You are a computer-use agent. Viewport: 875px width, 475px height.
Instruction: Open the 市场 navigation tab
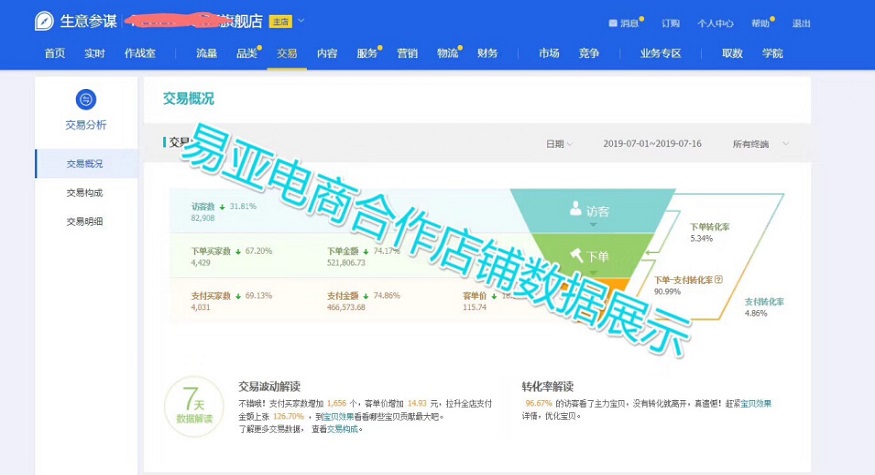(548, 53)
